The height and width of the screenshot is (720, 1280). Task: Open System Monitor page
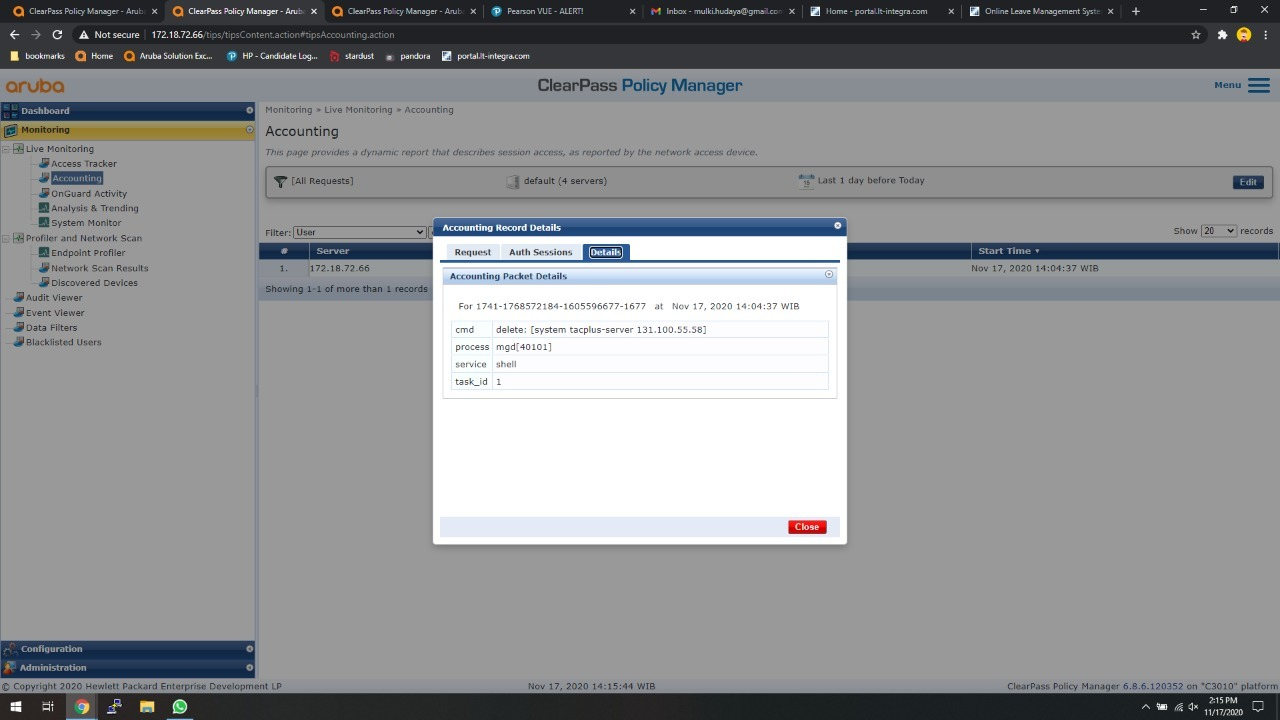(x=86, y=223)
